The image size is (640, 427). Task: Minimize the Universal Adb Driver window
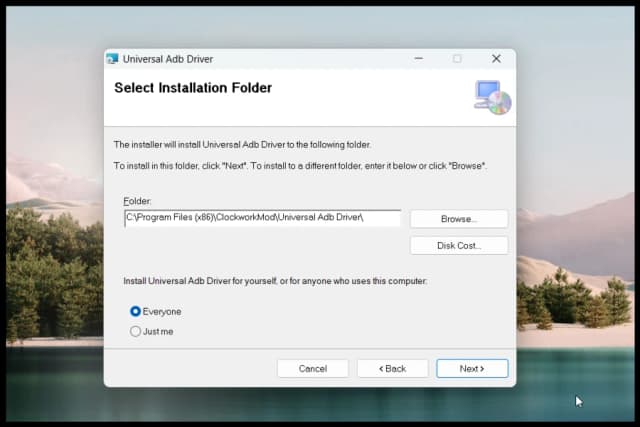click(x=418, y=59)
